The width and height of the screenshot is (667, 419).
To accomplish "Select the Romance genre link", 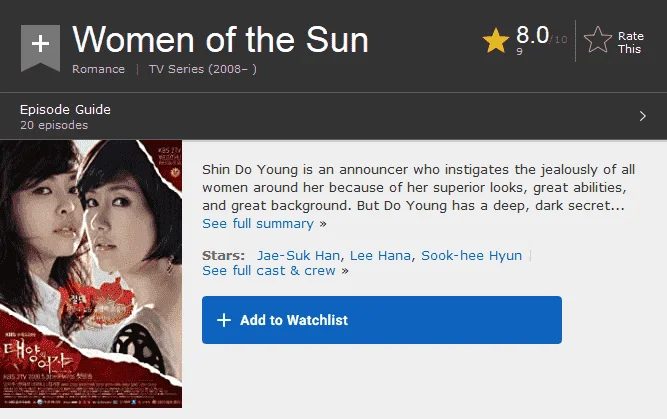I will click(98, 69).
